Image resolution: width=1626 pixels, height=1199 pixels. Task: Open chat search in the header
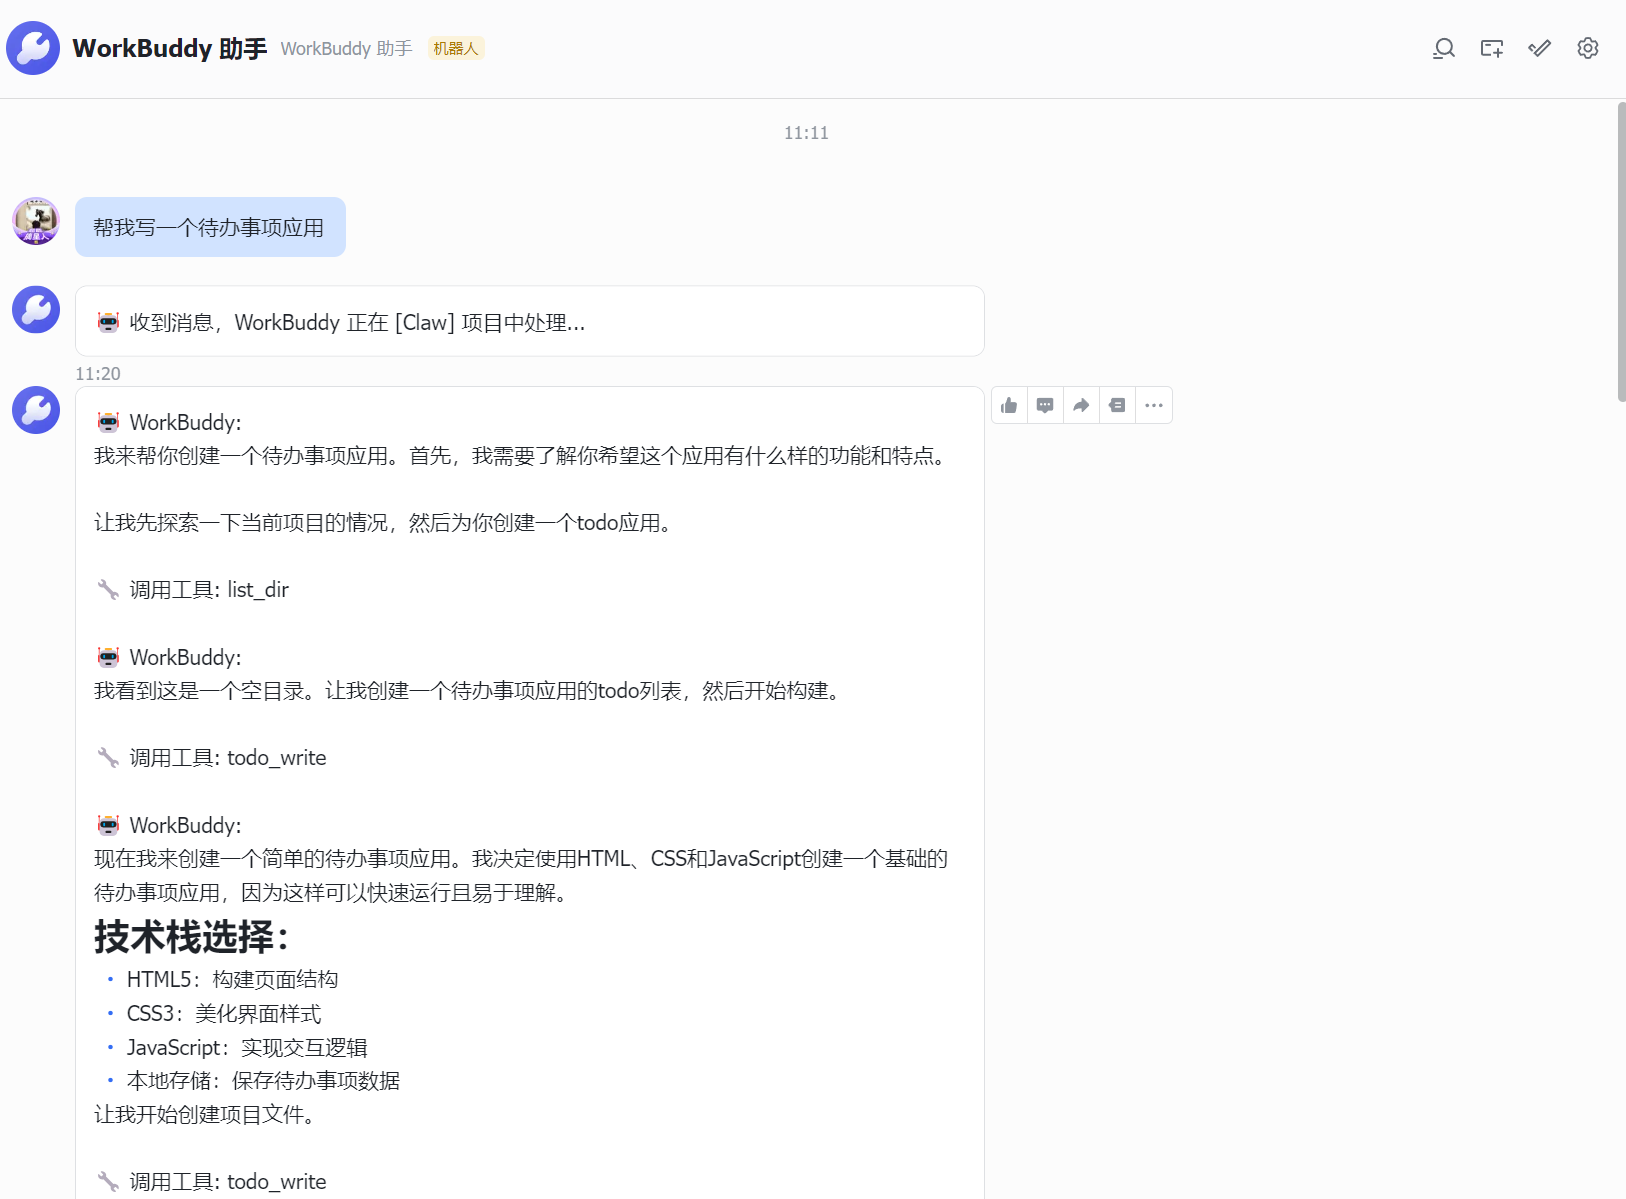coord(1443,48)
